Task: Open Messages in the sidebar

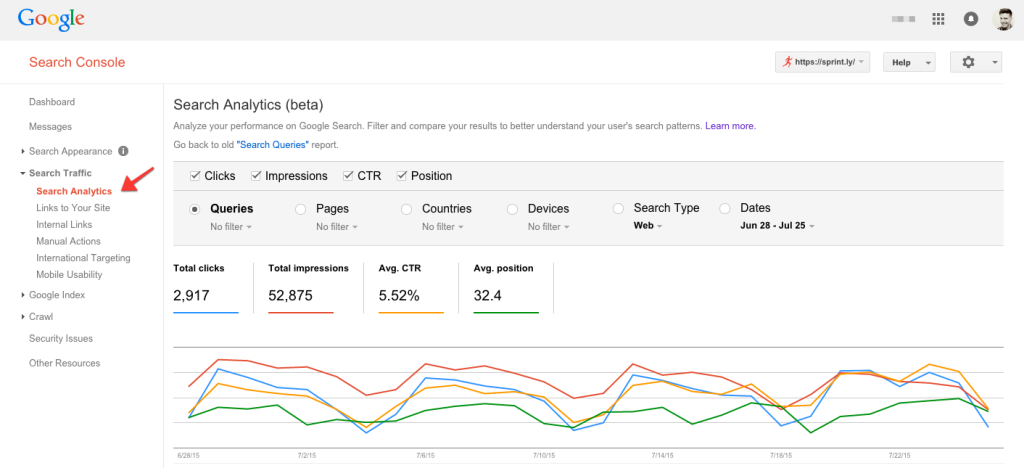Action: coord(50,127)
